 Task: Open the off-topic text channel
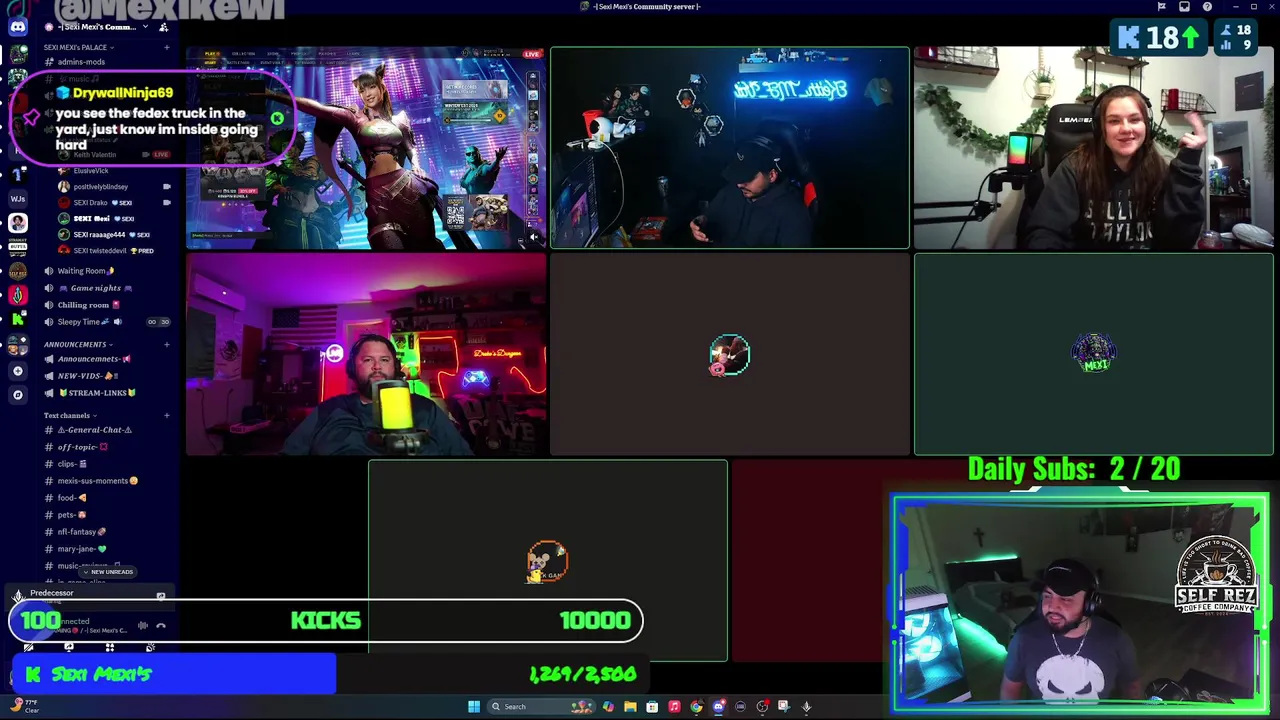click(106, 447)
